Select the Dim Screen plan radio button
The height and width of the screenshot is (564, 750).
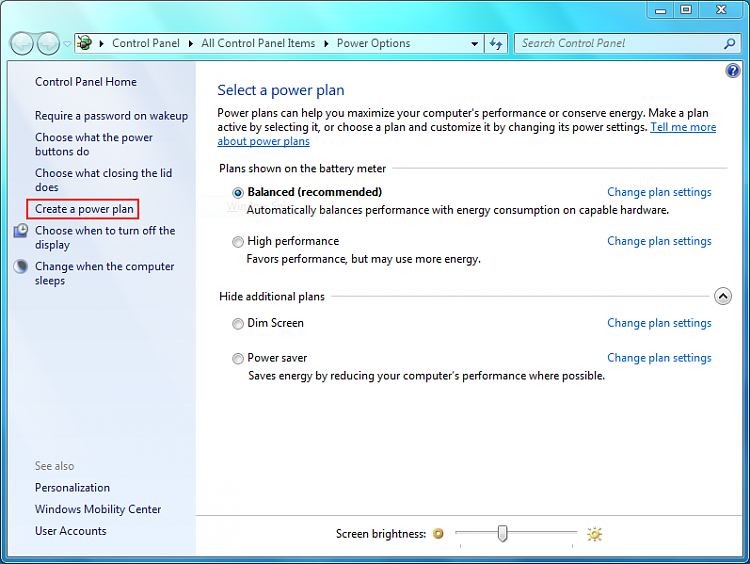(238, 324)
